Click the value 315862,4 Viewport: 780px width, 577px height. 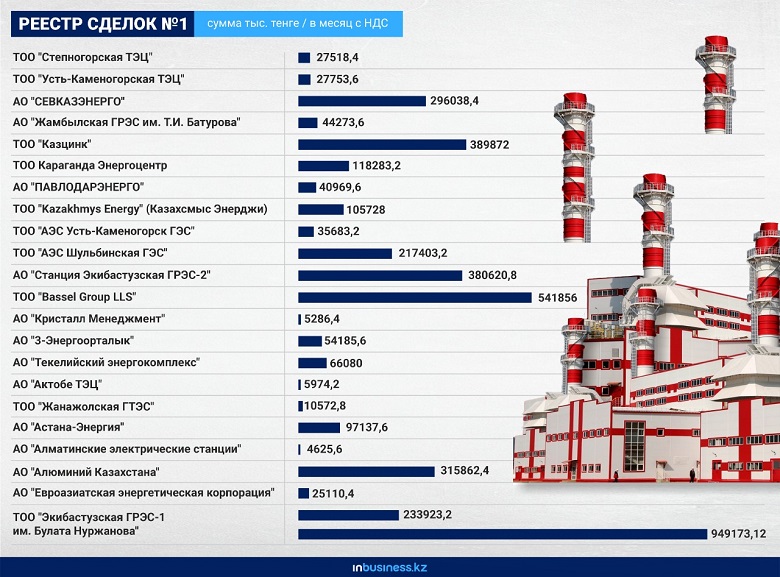464,471
